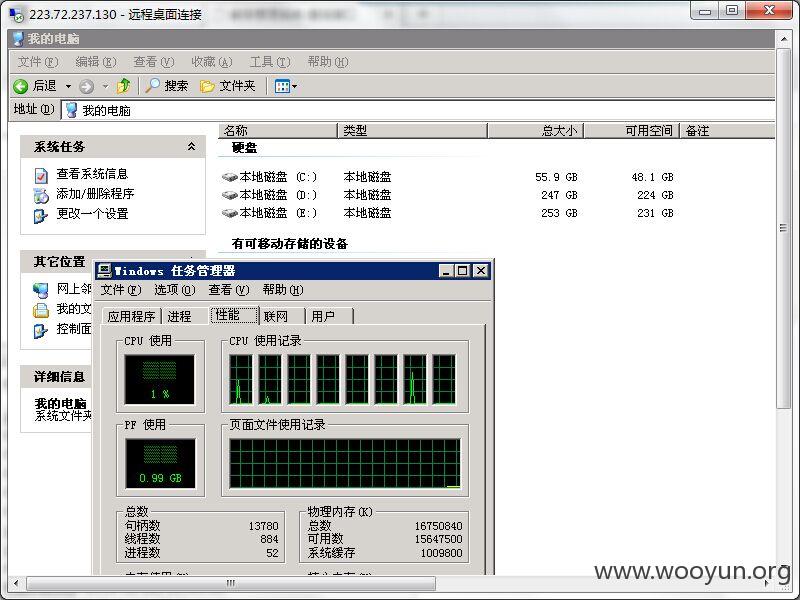Open the Views layout icon

[x=282, y=86]
